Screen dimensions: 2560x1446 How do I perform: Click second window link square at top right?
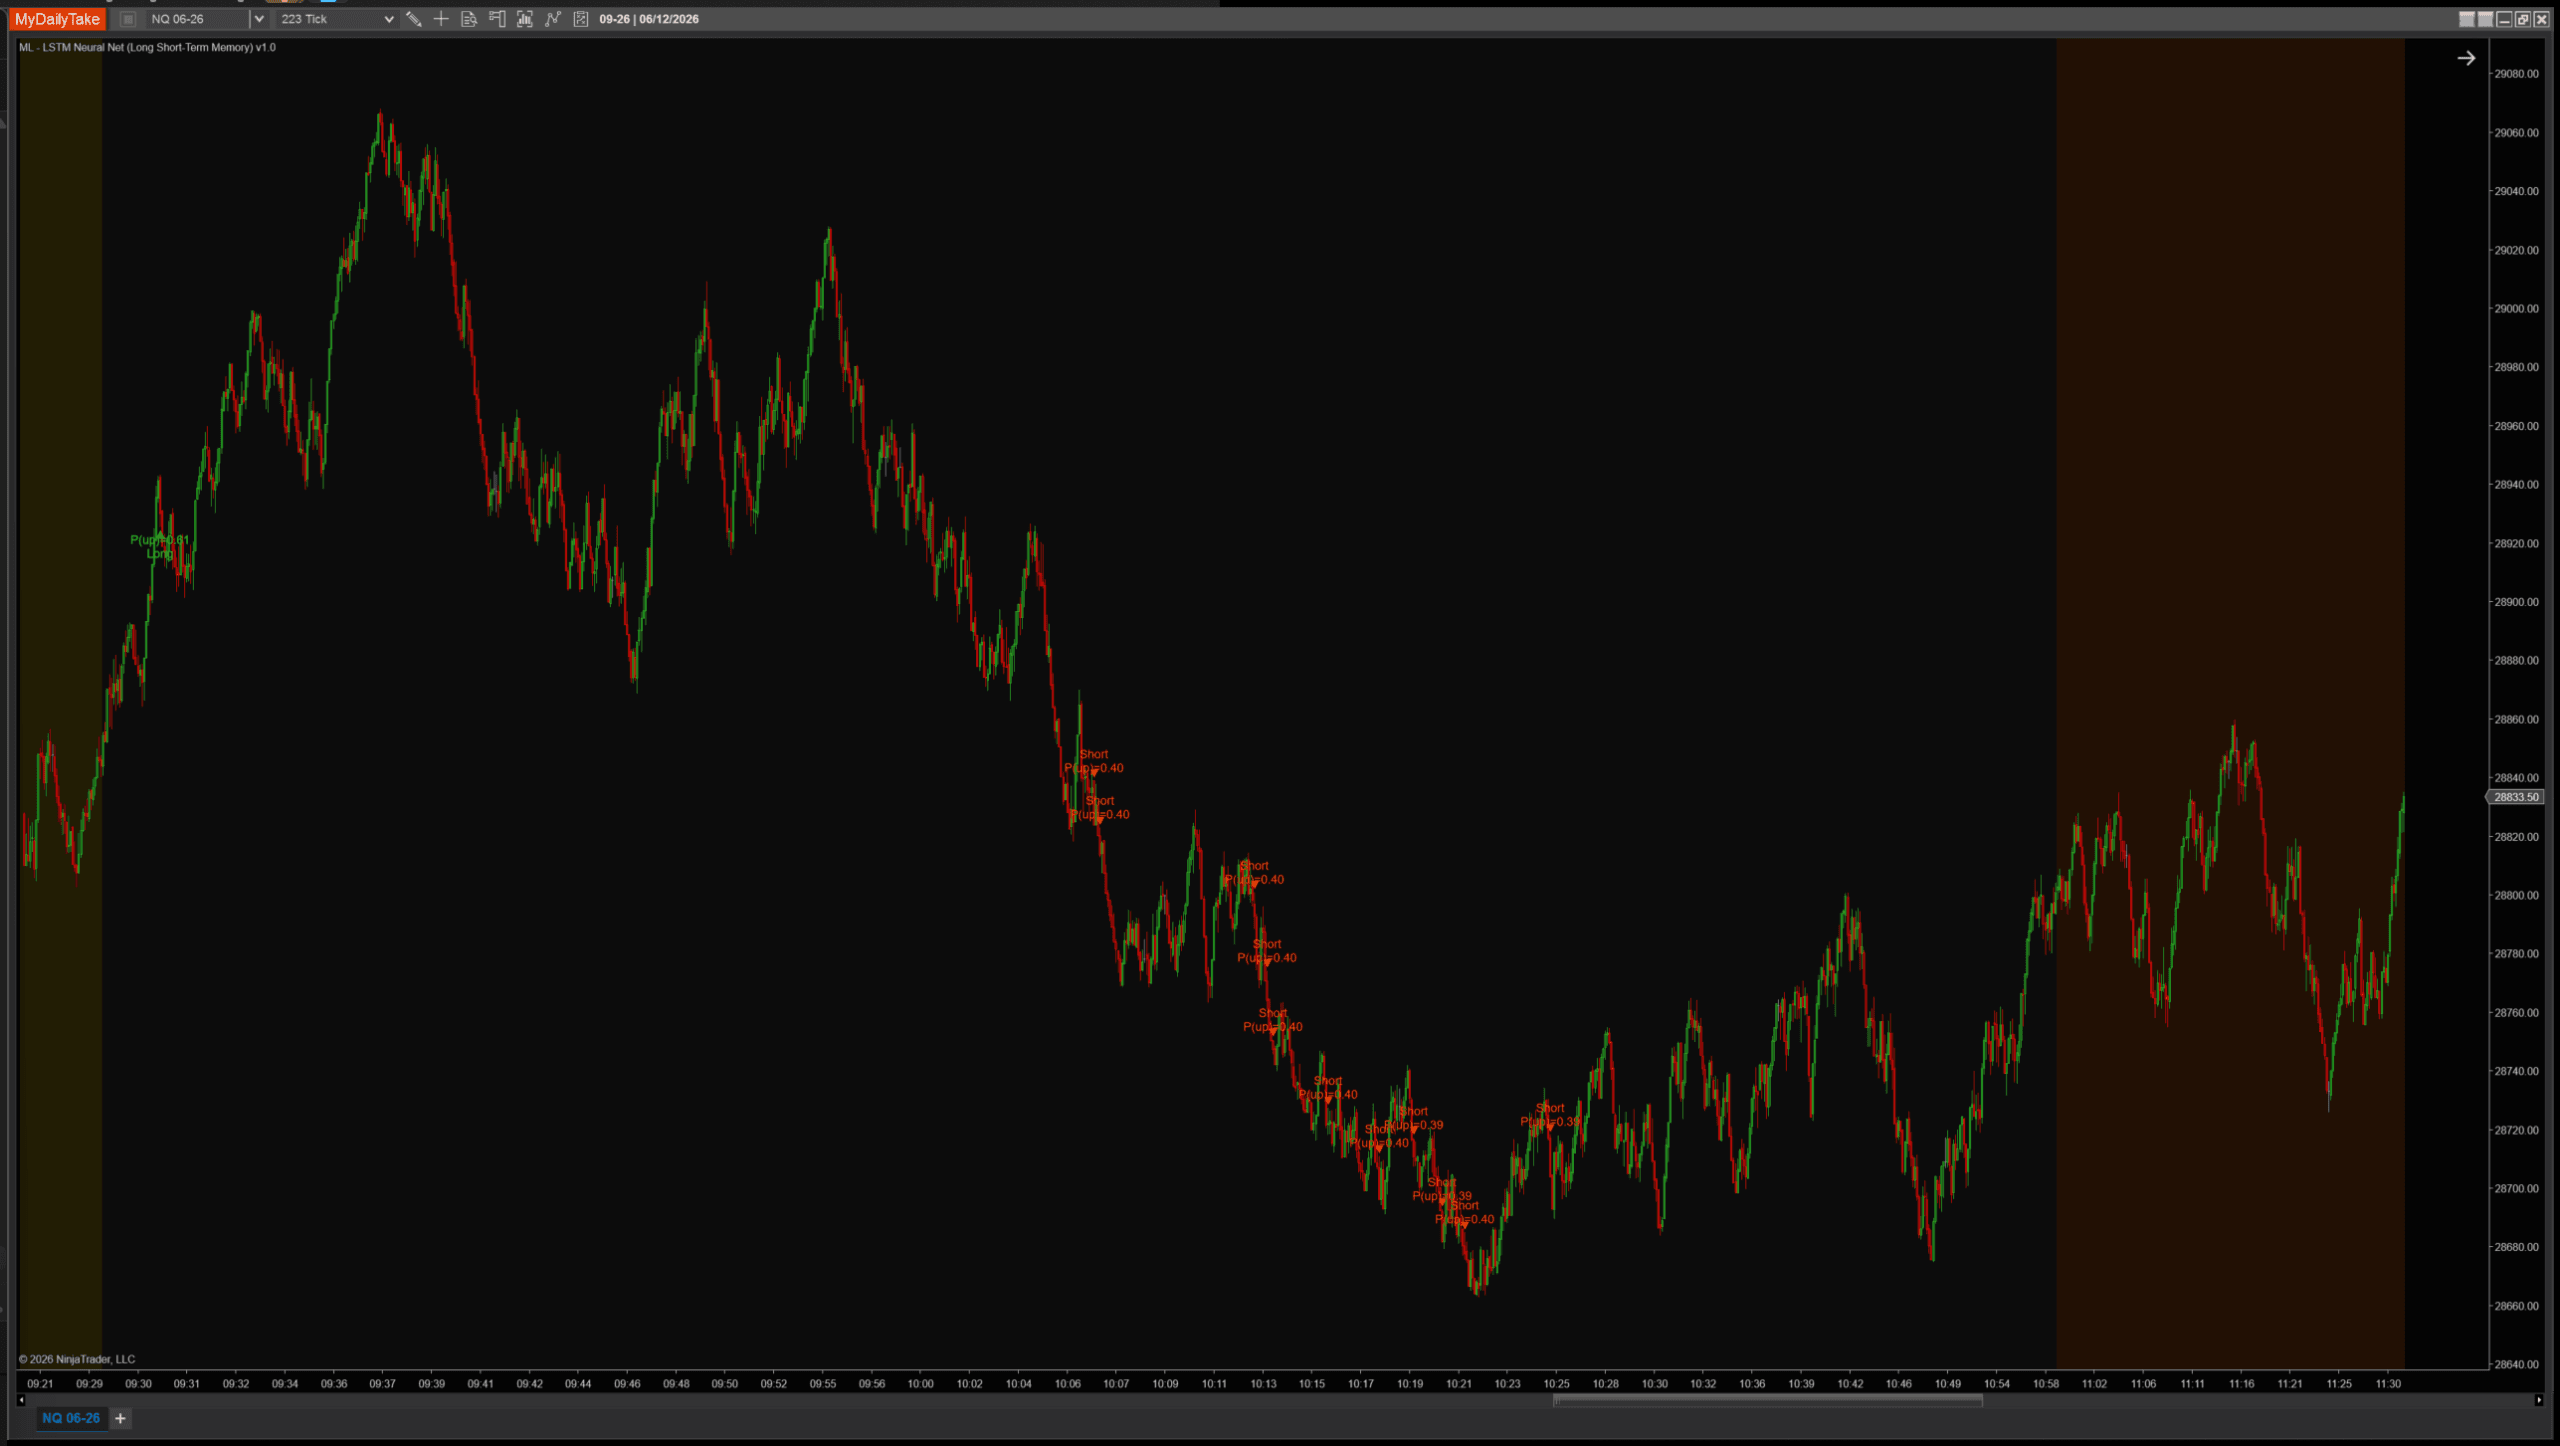[x=2485, y=19]
